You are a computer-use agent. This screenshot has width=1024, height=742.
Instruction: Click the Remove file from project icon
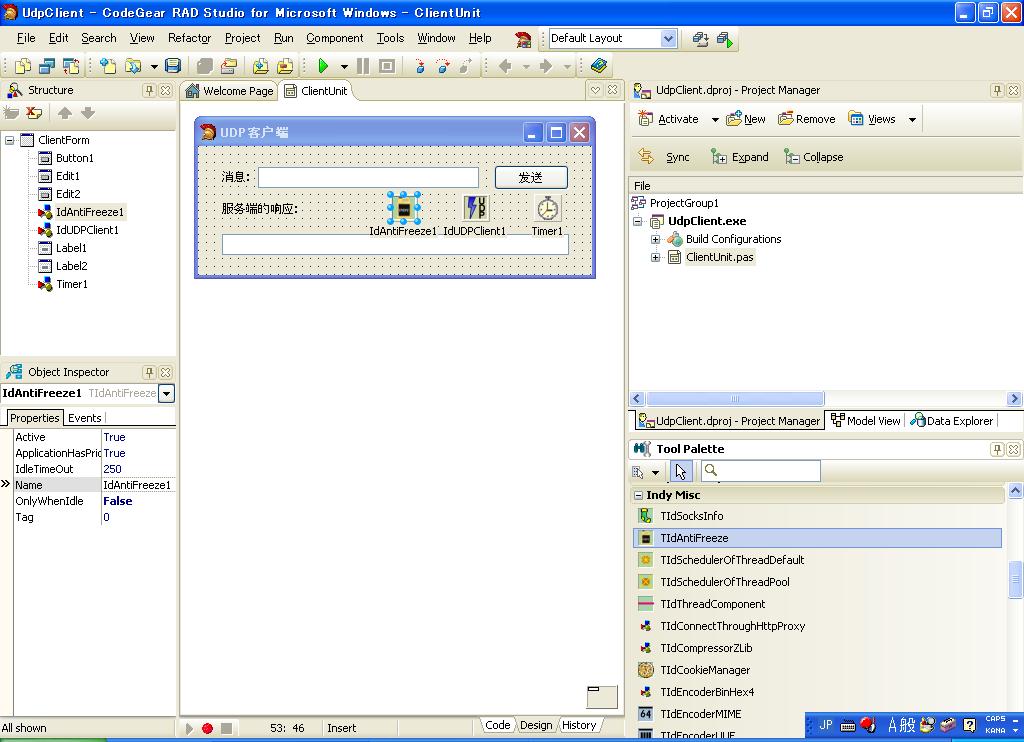(285, 66)
